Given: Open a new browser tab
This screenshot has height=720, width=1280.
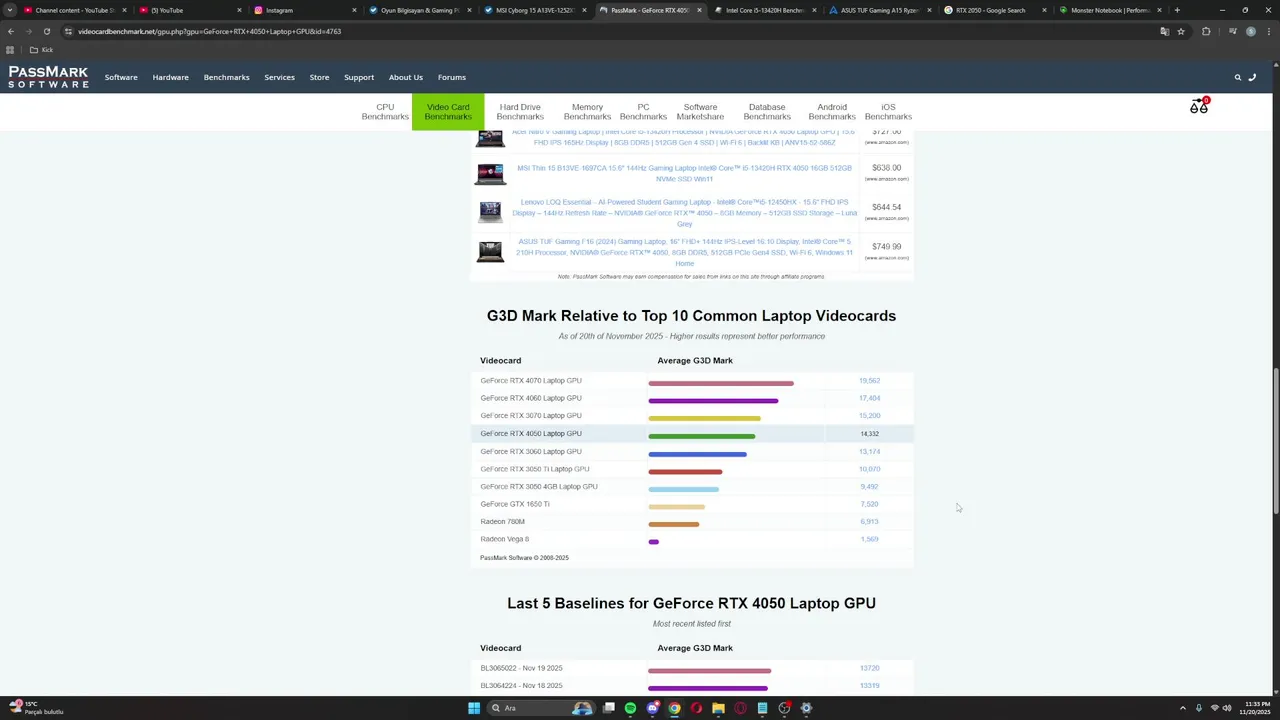Looking at the screenshot, I should (x=1177, y=10).
